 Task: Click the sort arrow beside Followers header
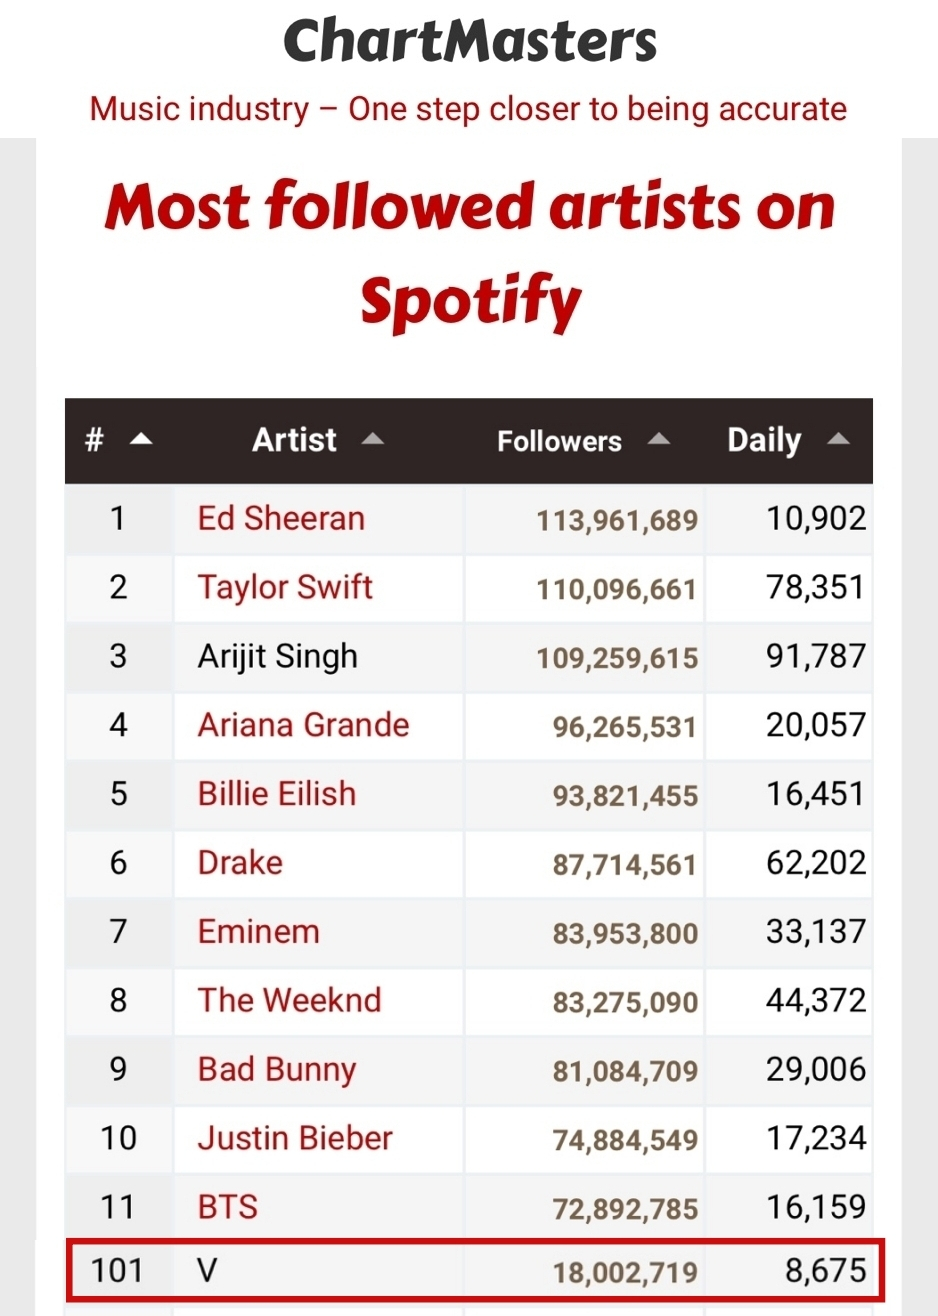pyautogui.click(x=659, y=439)
